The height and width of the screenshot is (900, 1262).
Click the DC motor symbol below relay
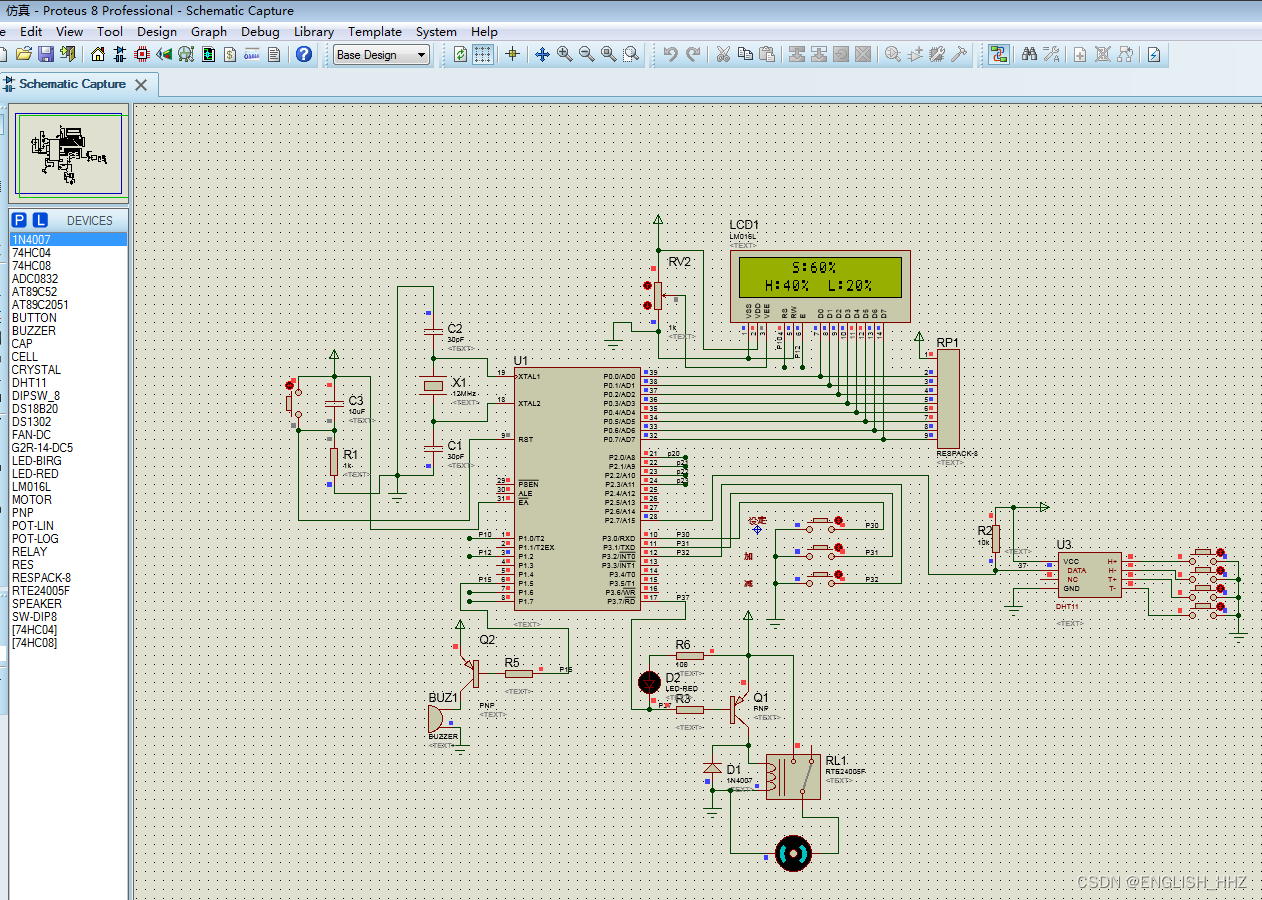794,853
